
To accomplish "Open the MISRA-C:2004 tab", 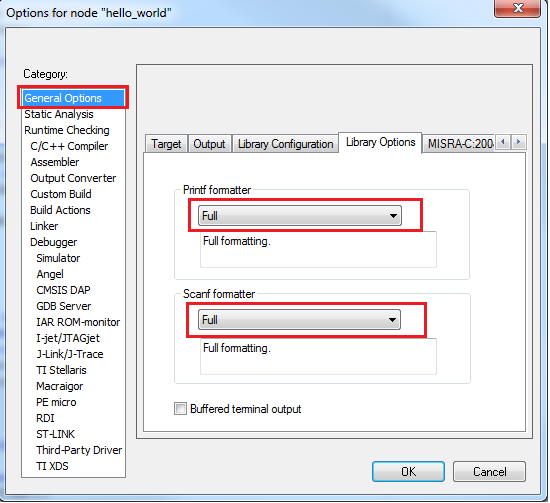I will (x=460, y=144).
